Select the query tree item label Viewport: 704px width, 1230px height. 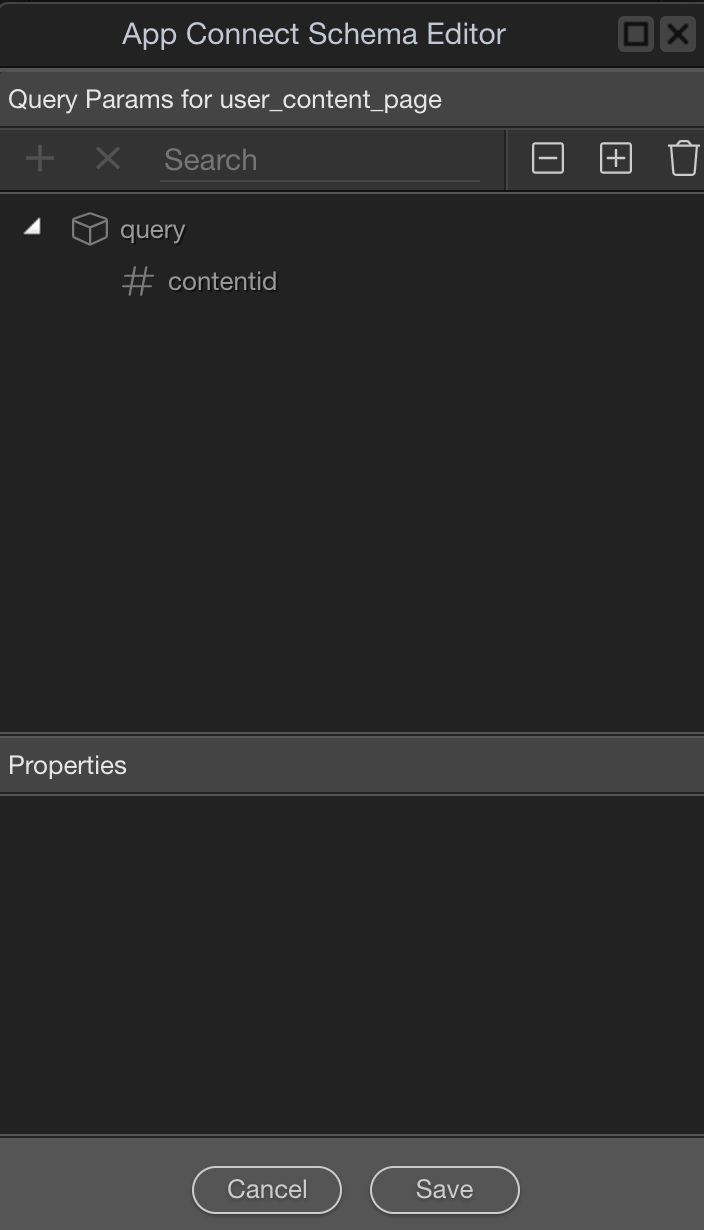152,230
